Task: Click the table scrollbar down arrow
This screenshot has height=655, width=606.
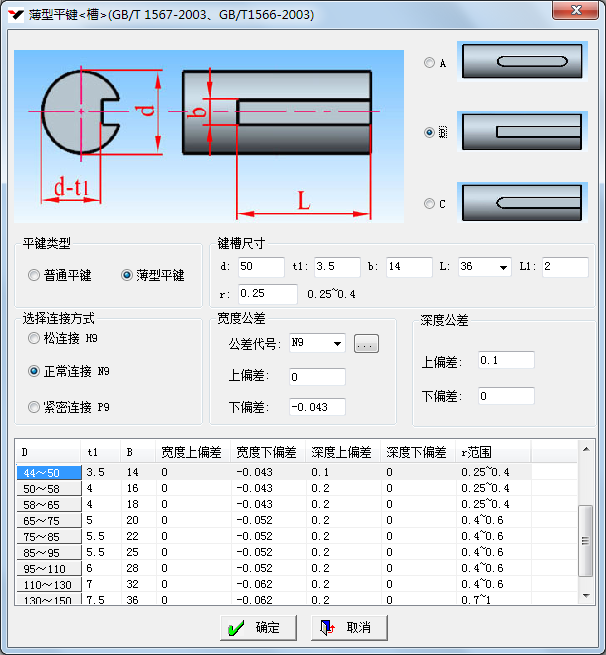Action: coord(586,596)
